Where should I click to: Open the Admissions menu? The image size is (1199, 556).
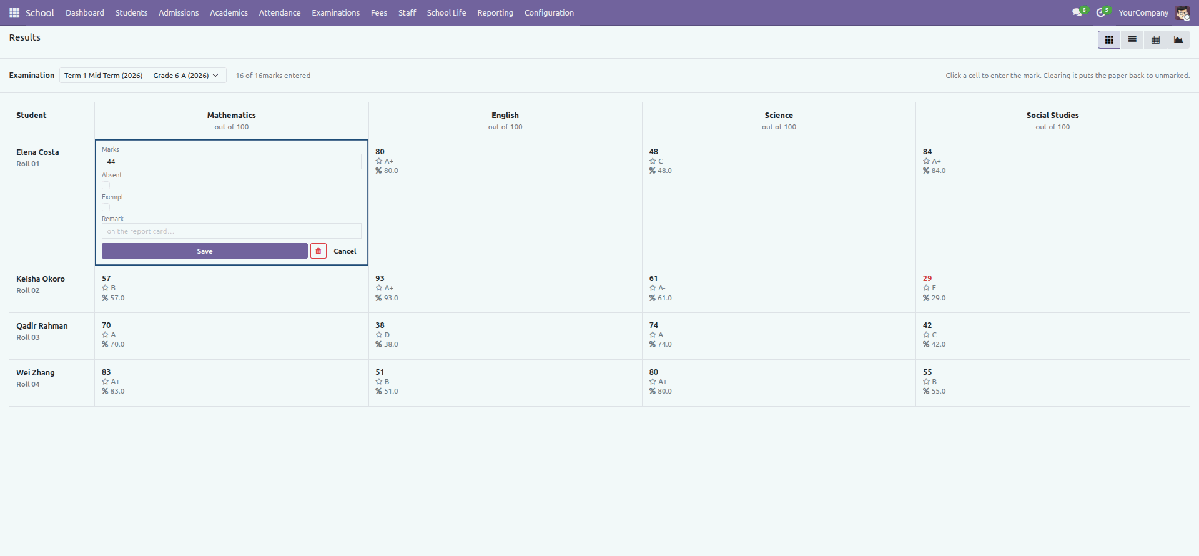(x=178, y=13)
